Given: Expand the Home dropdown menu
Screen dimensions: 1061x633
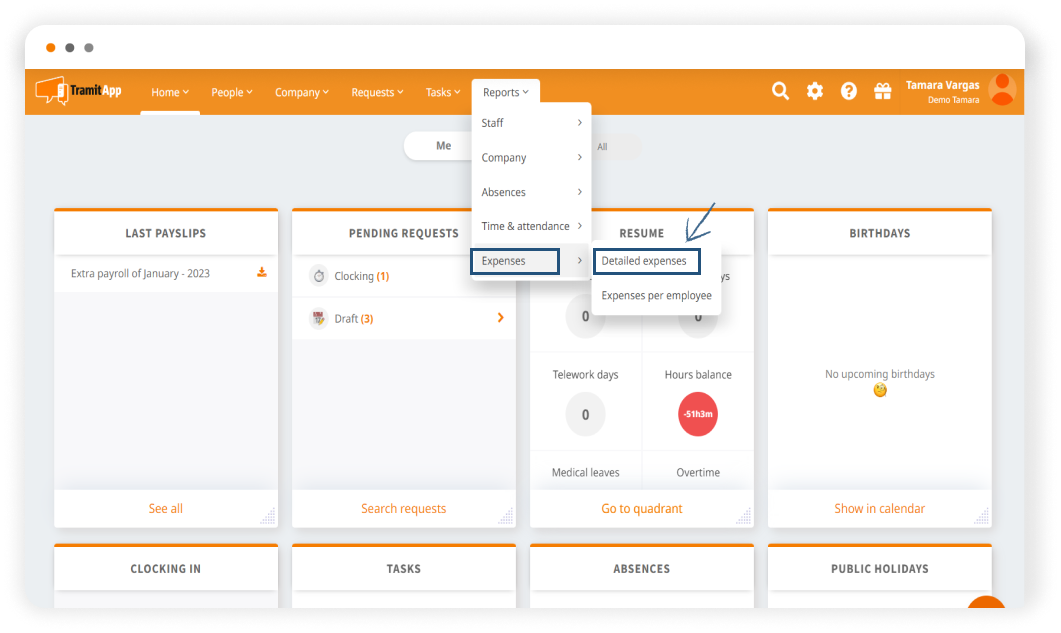Looking at the screenshot, I should point(169,92).
